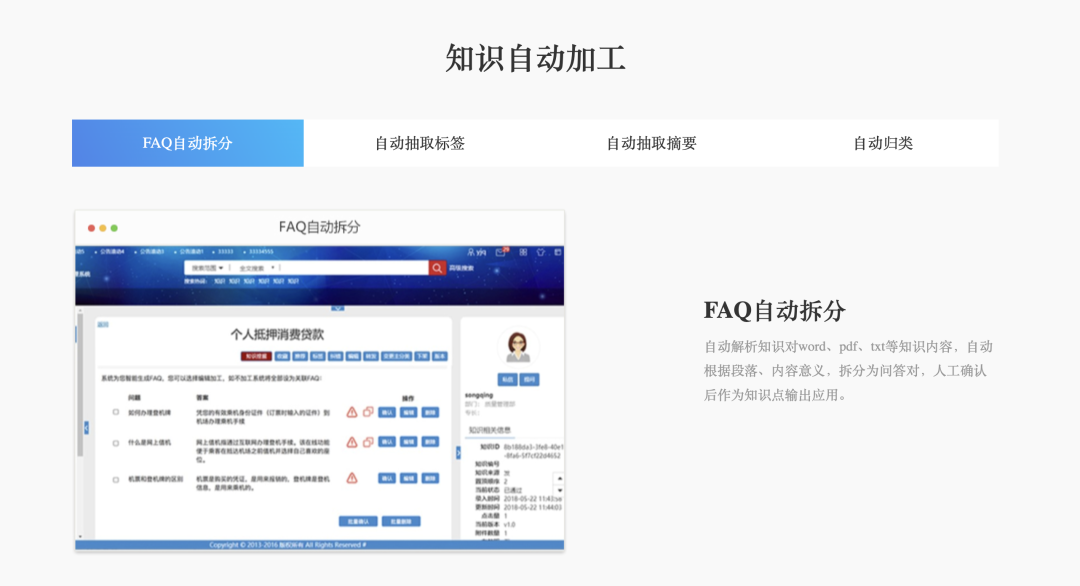Click the window icon at top bar's right end
Image resolution: width=1080 pixels, height=586 pixels.
tap(558, 252)
